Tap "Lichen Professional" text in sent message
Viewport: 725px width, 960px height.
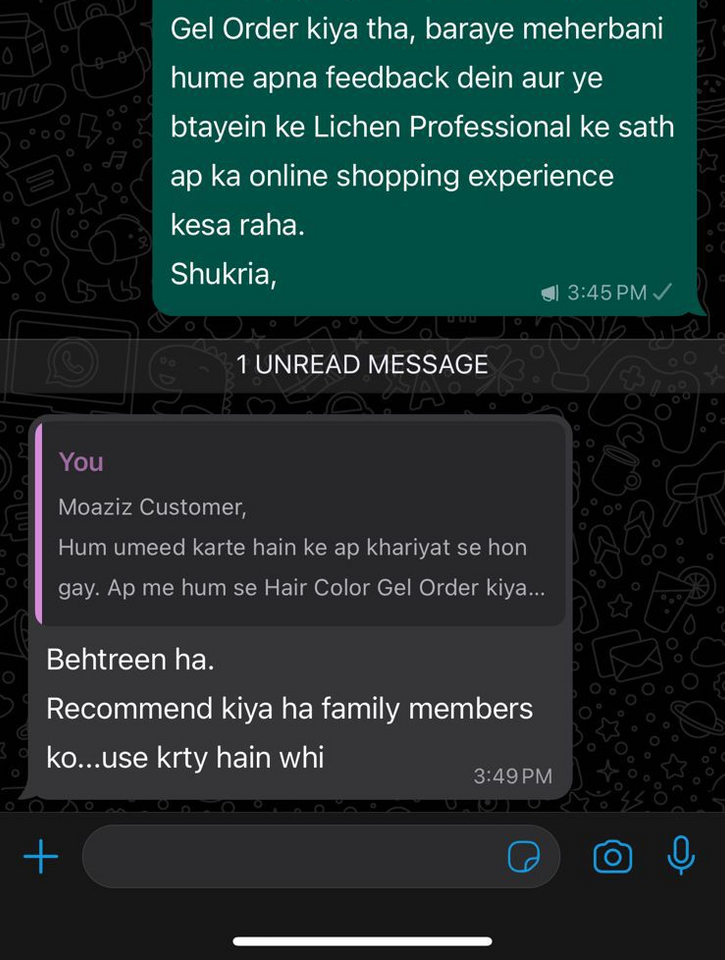442,127
